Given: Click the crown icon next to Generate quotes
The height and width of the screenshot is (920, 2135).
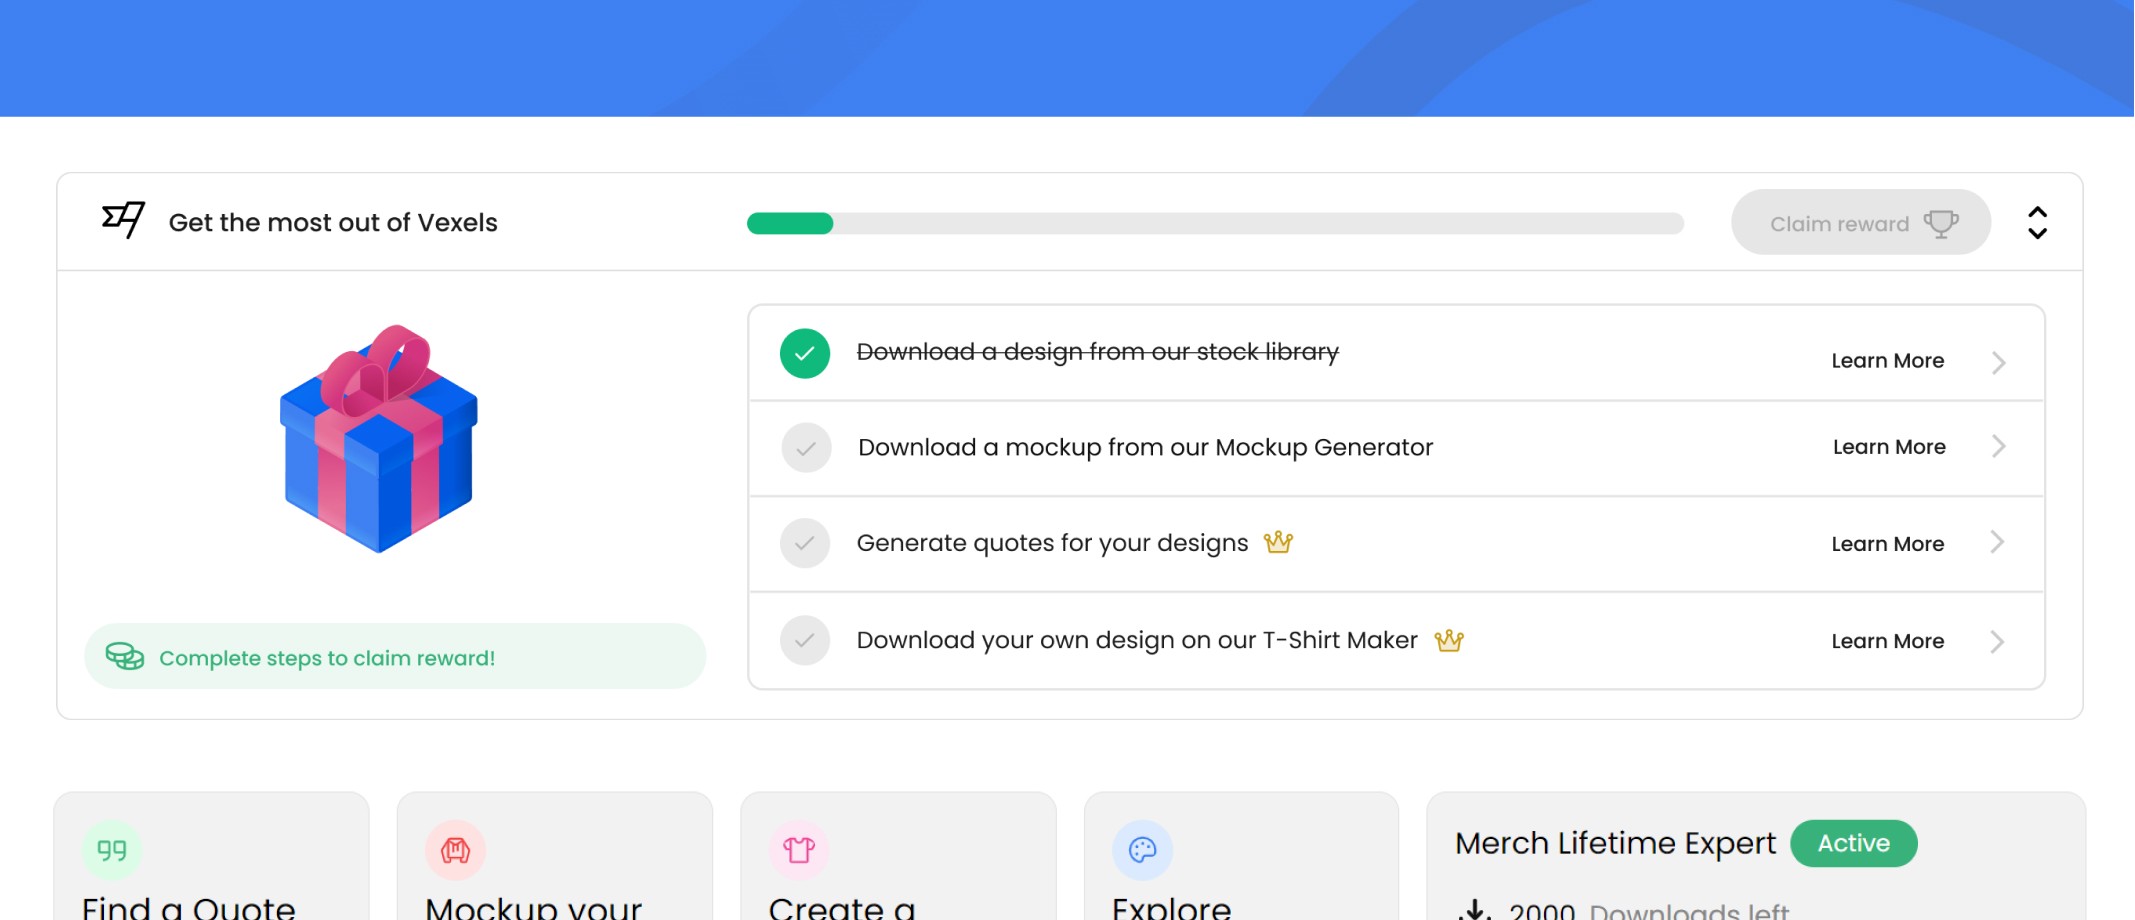Looking at the screenshot, I should [x=1278, y=542].
